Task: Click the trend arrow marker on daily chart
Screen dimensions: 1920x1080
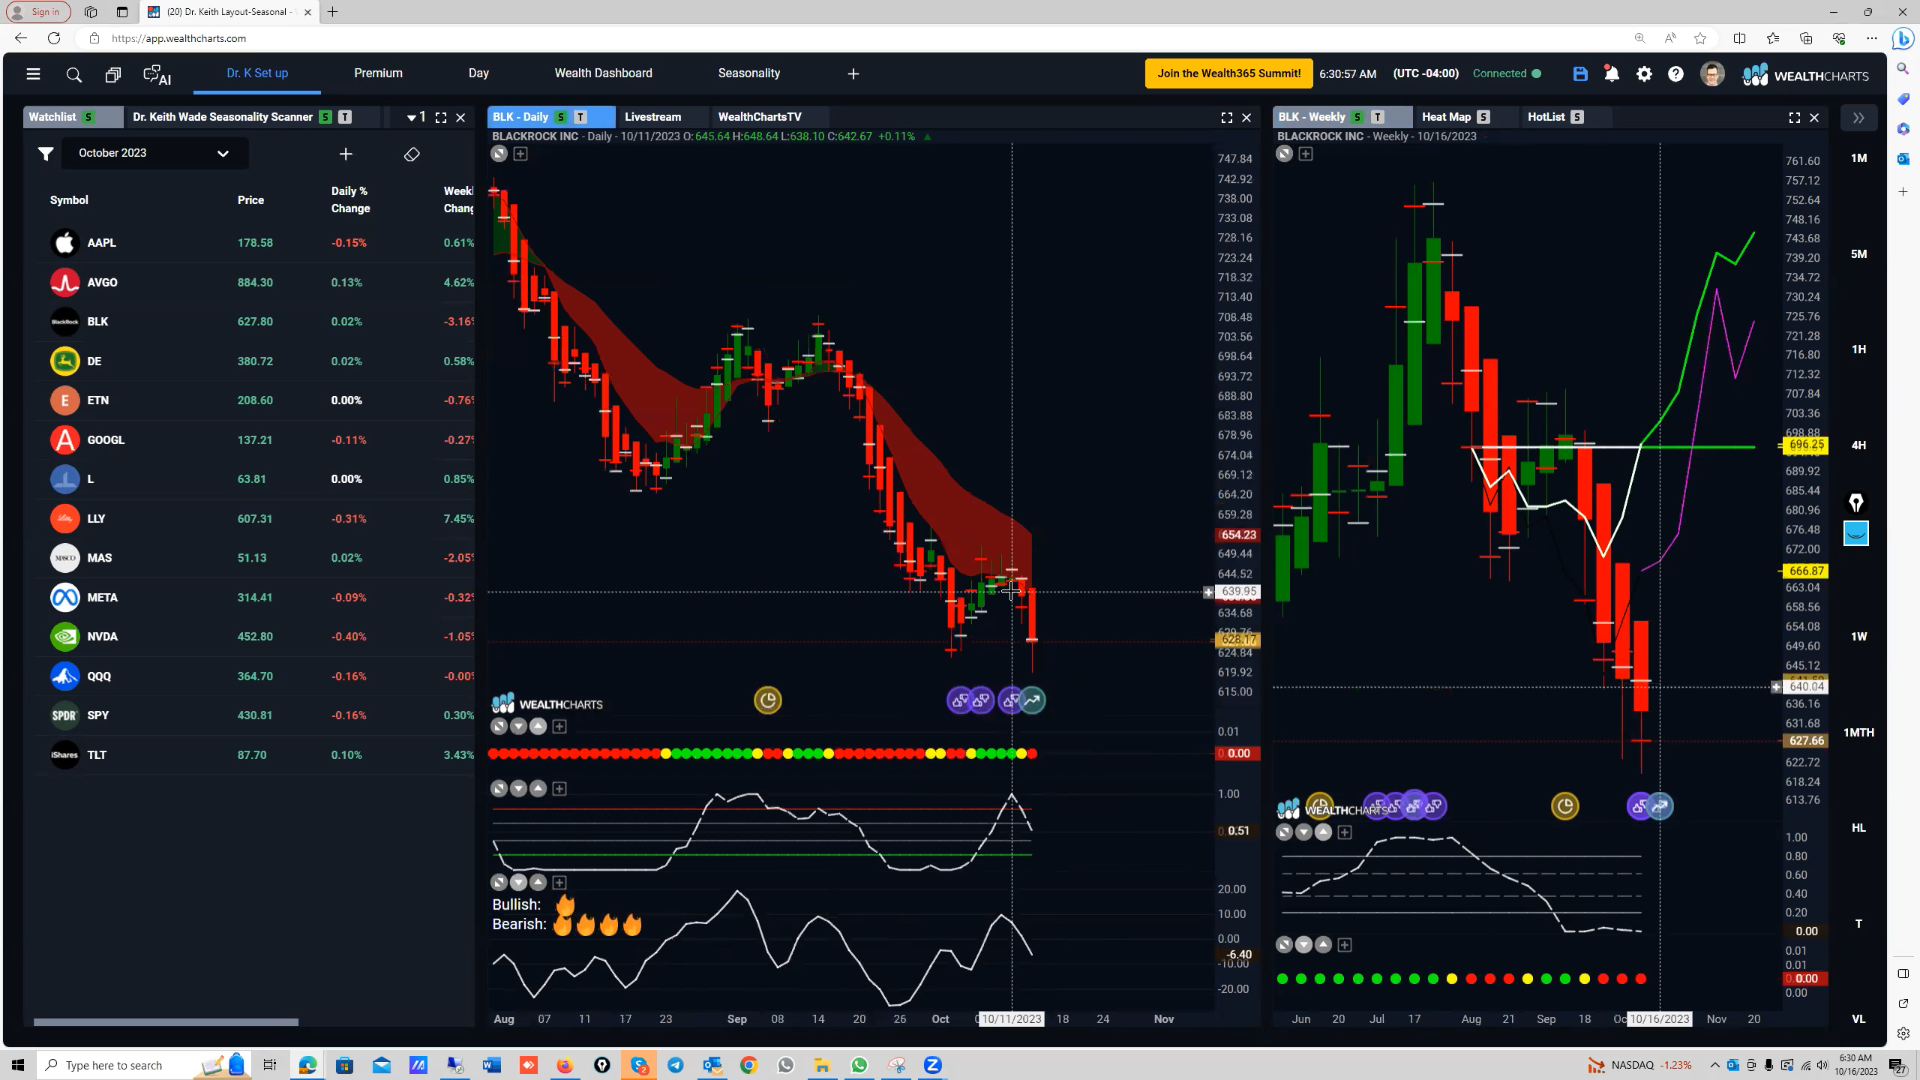Action: [1033, 701]
